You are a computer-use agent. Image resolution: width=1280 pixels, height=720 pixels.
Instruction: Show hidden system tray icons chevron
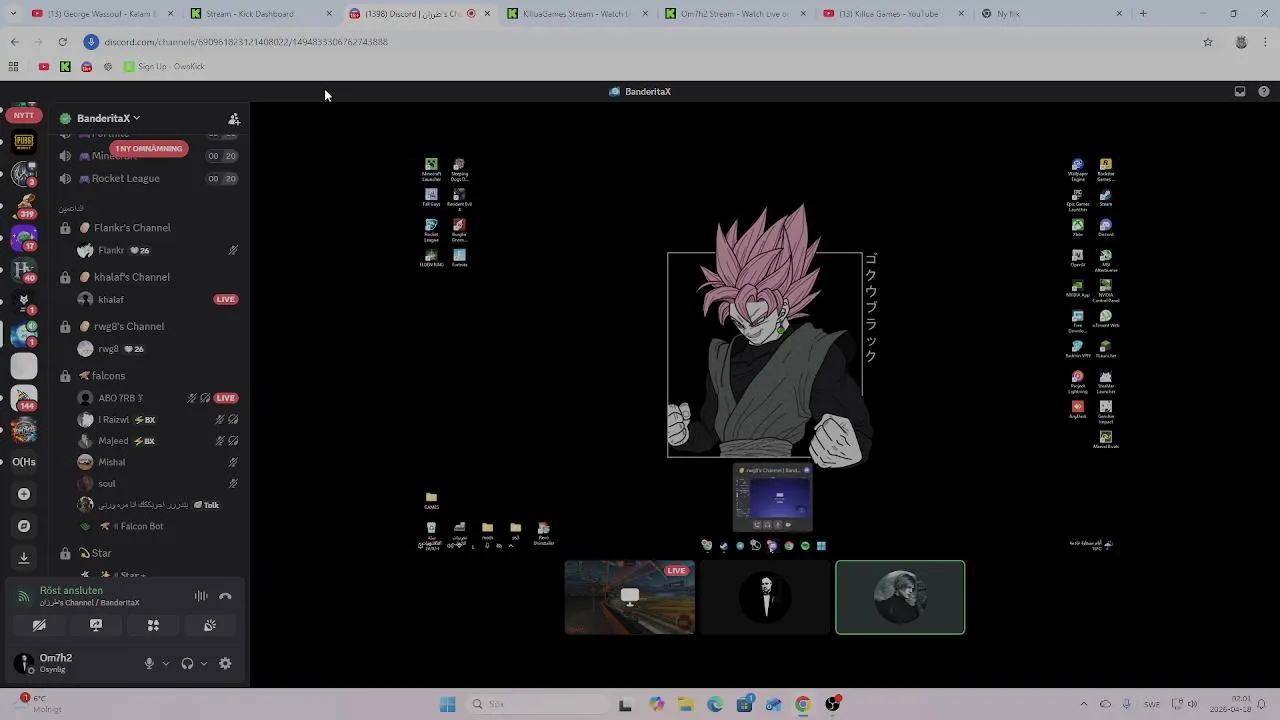[x=1084, y=704]
